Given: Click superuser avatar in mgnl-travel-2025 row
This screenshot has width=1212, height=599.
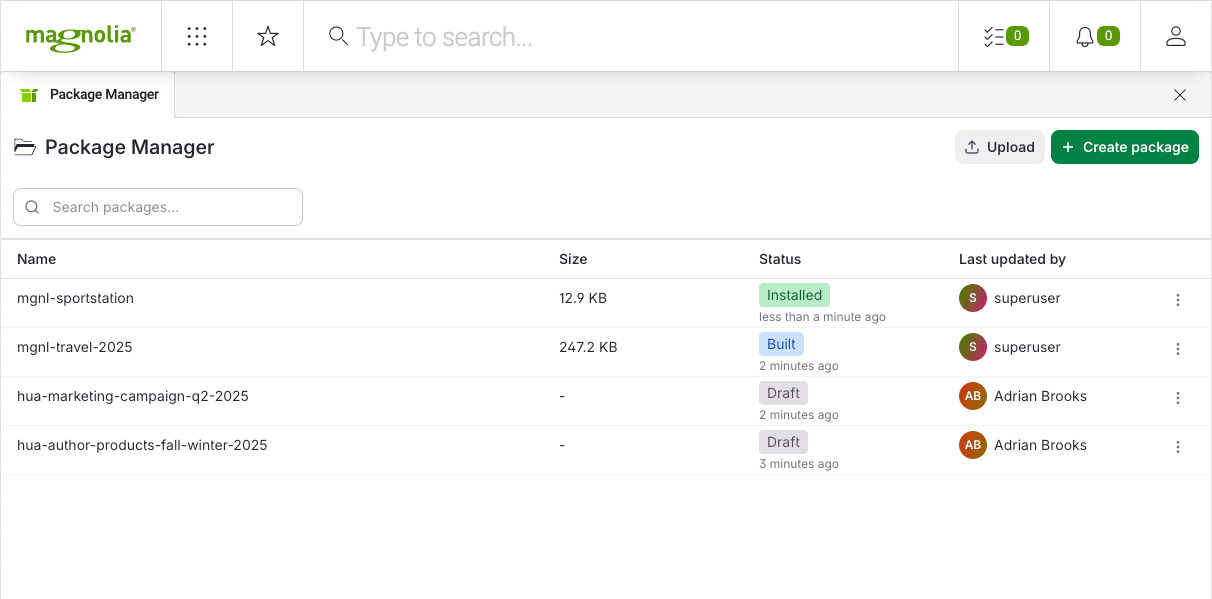Looking at the screenshot, I should (973, 347).
